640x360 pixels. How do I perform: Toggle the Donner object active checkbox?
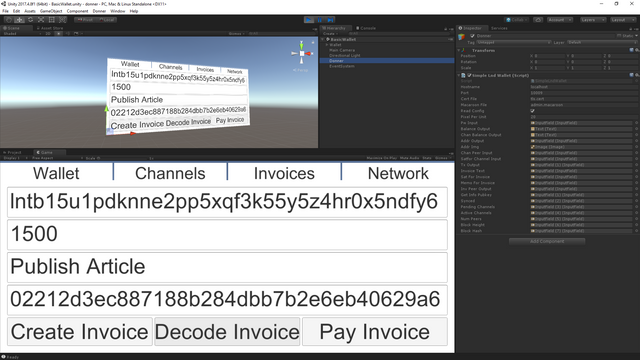click(472, 36)
